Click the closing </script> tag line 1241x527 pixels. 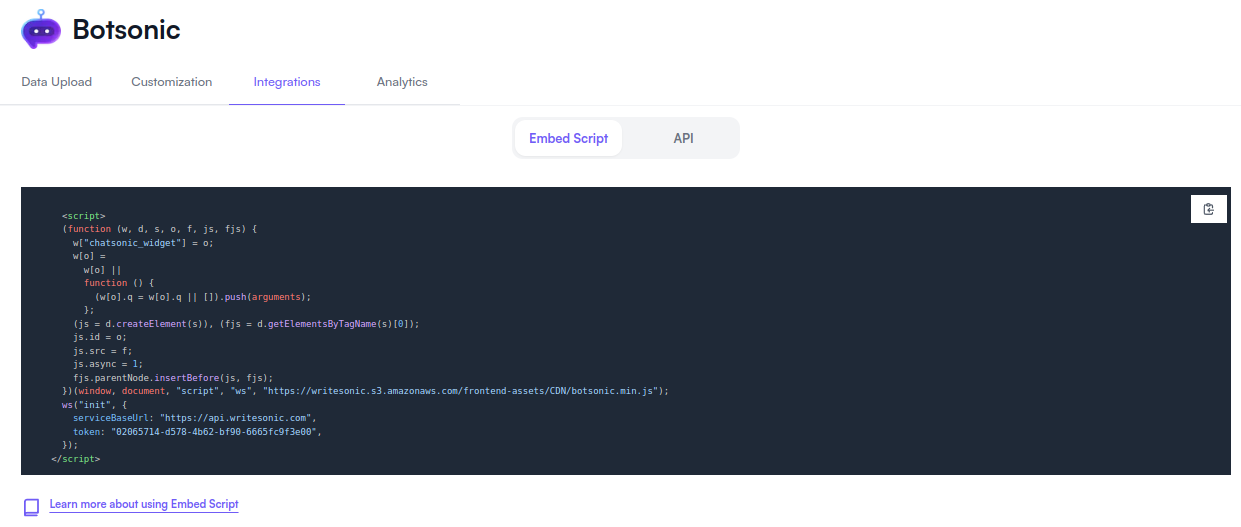tap(75, 458)
